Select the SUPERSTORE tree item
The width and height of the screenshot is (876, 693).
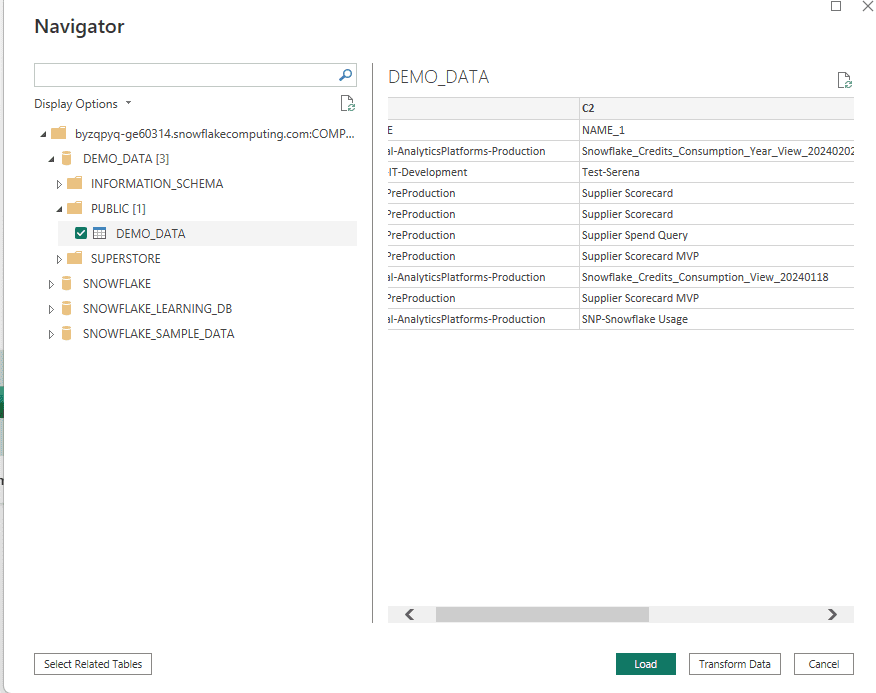(126, 259)
